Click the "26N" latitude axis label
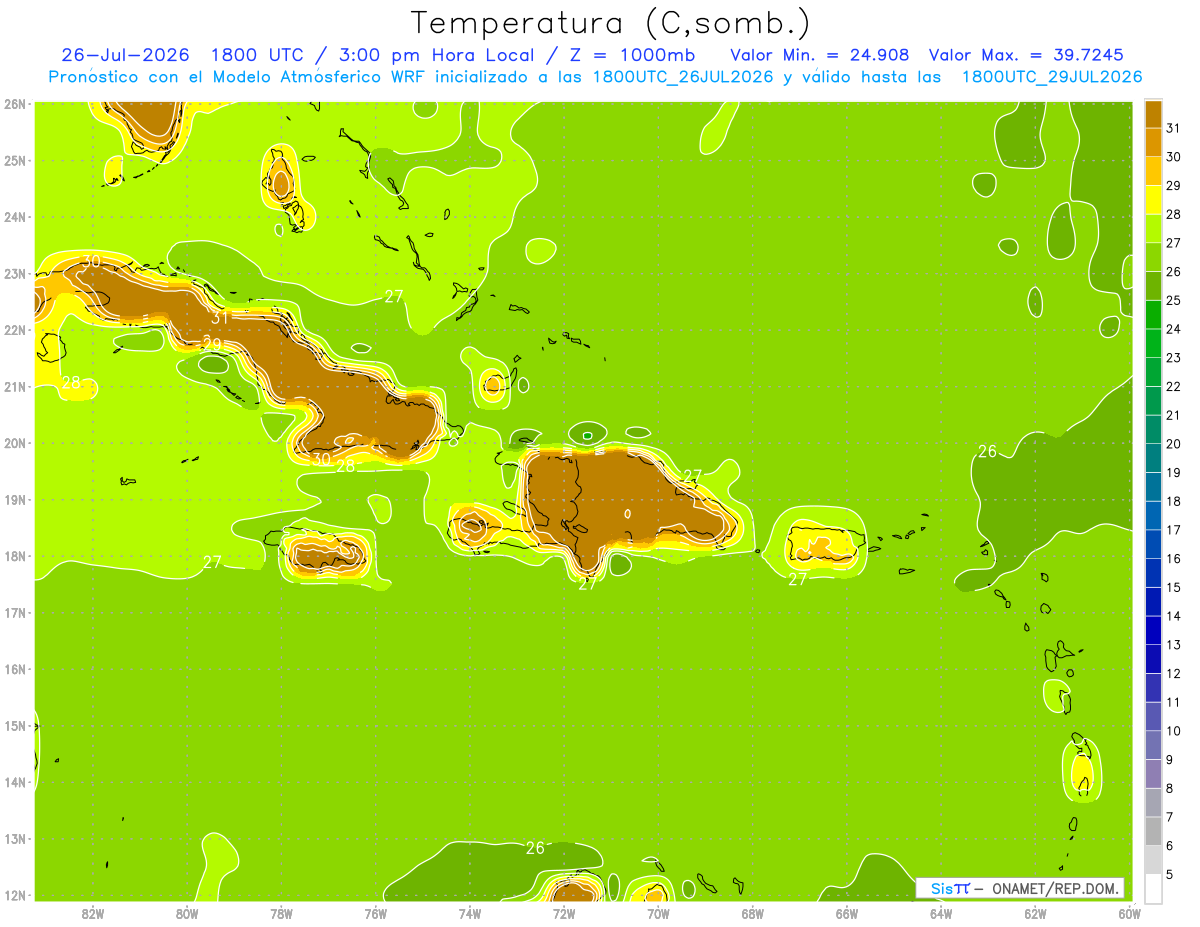 [14, 103]
